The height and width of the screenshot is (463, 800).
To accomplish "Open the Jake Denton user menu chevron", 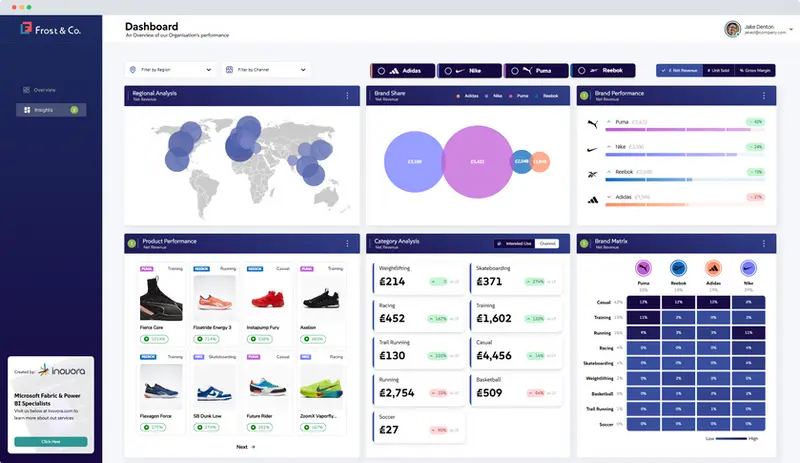I will 791,29.
